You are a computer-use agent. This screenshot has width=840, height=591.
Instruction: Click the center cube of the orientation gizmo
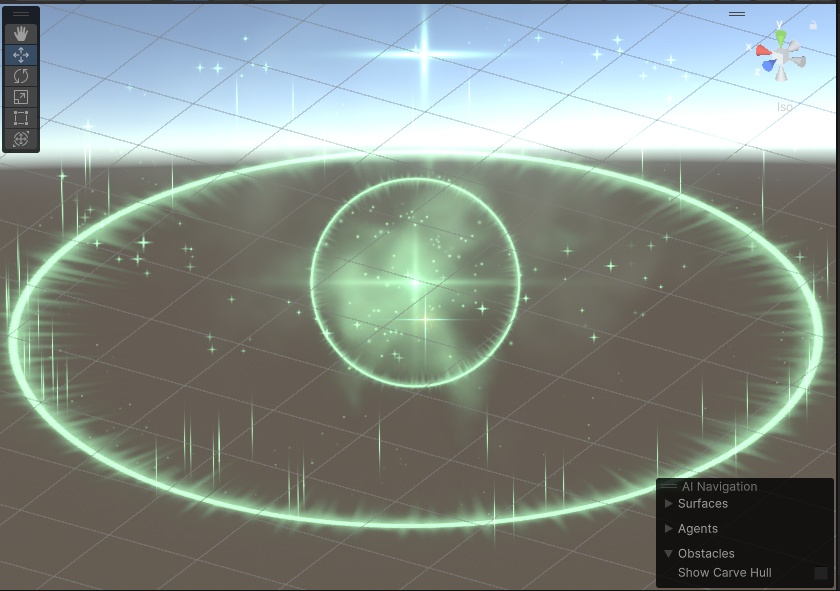[781, 54]
